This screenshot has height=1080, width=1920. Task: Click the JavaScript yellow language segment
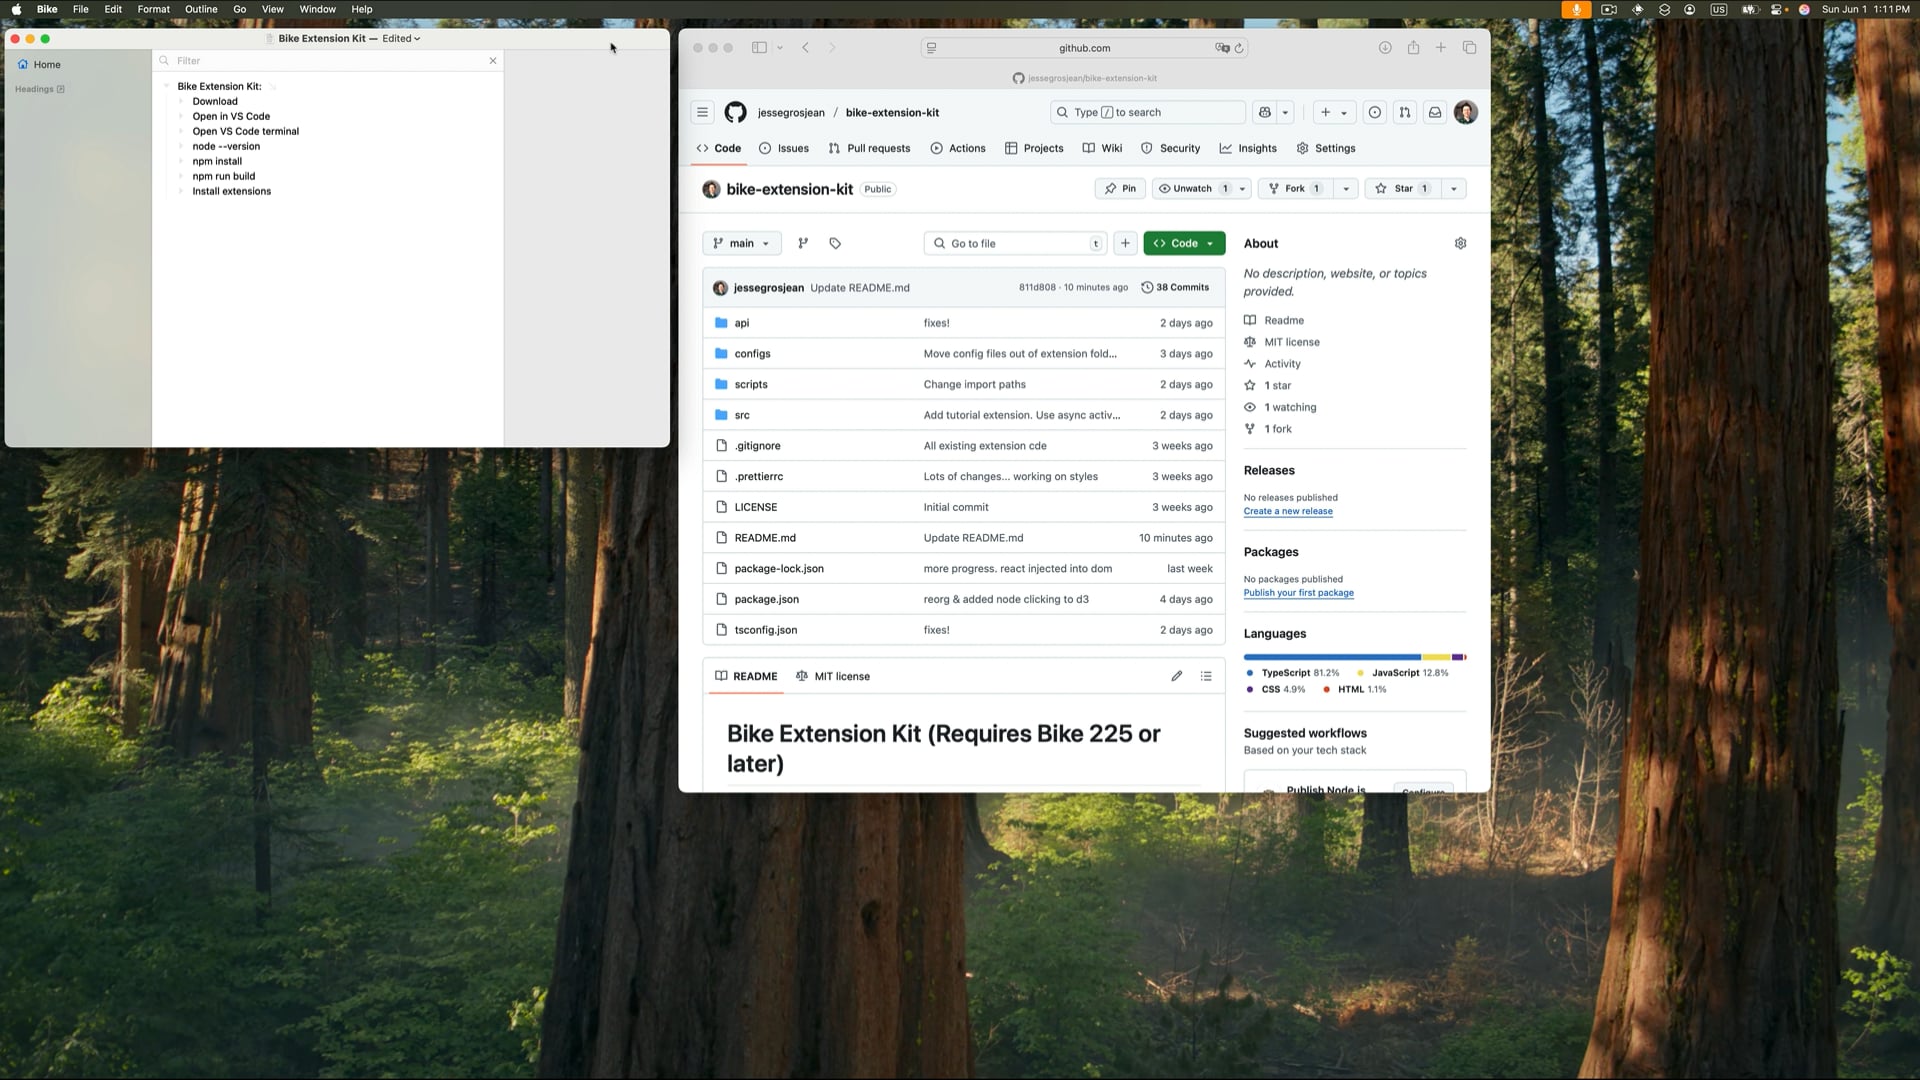(x=1436, y=657)
